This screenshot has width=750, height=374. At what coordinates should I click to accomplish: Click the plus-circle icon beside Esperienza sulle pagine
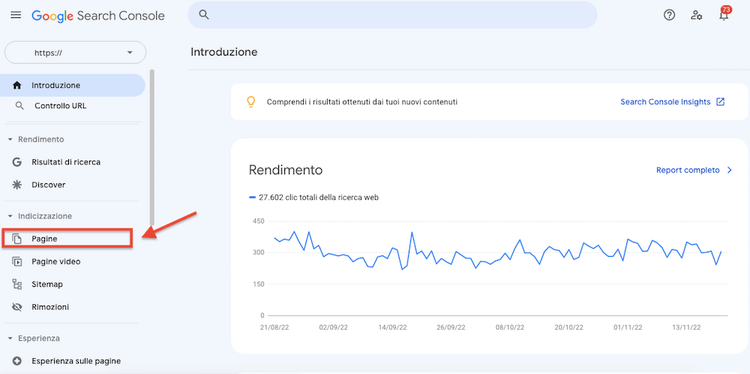click(x=17, y=361)
